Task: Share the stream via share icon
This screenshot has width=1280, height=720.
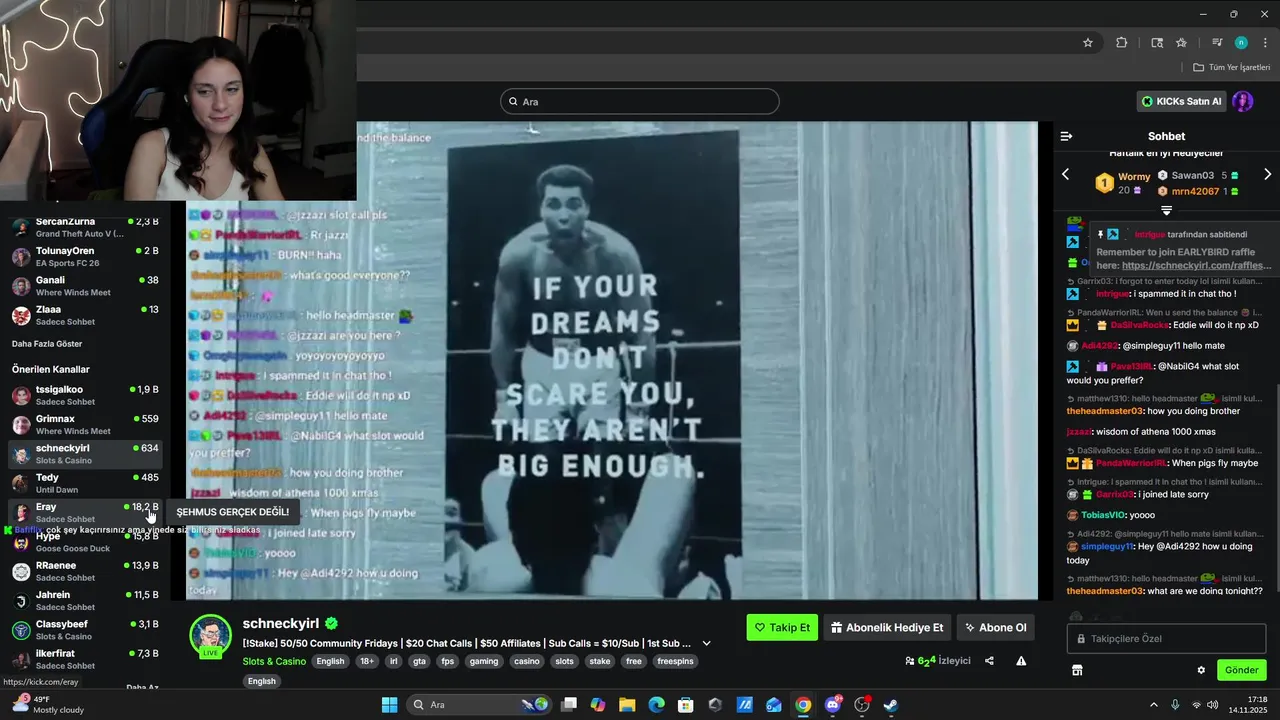Action: [x=989, y=661]
